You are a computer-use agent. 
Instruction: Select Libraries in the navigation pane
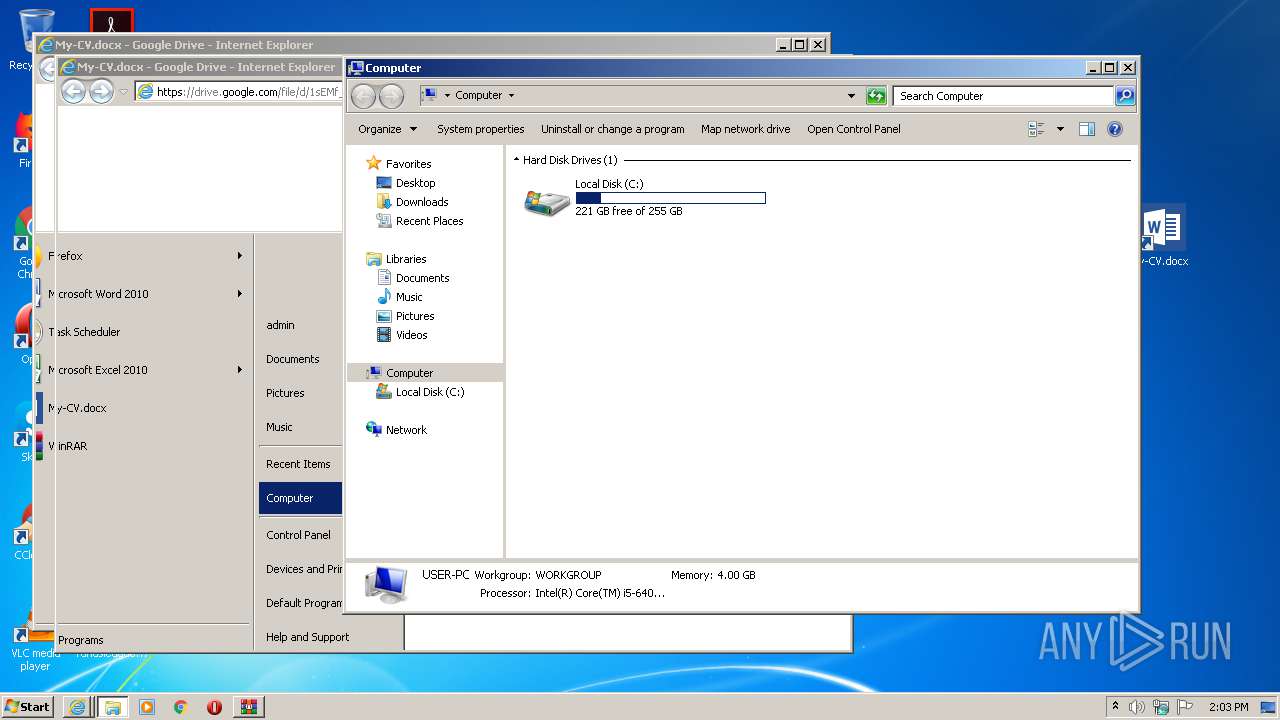(x=406, y=259)
